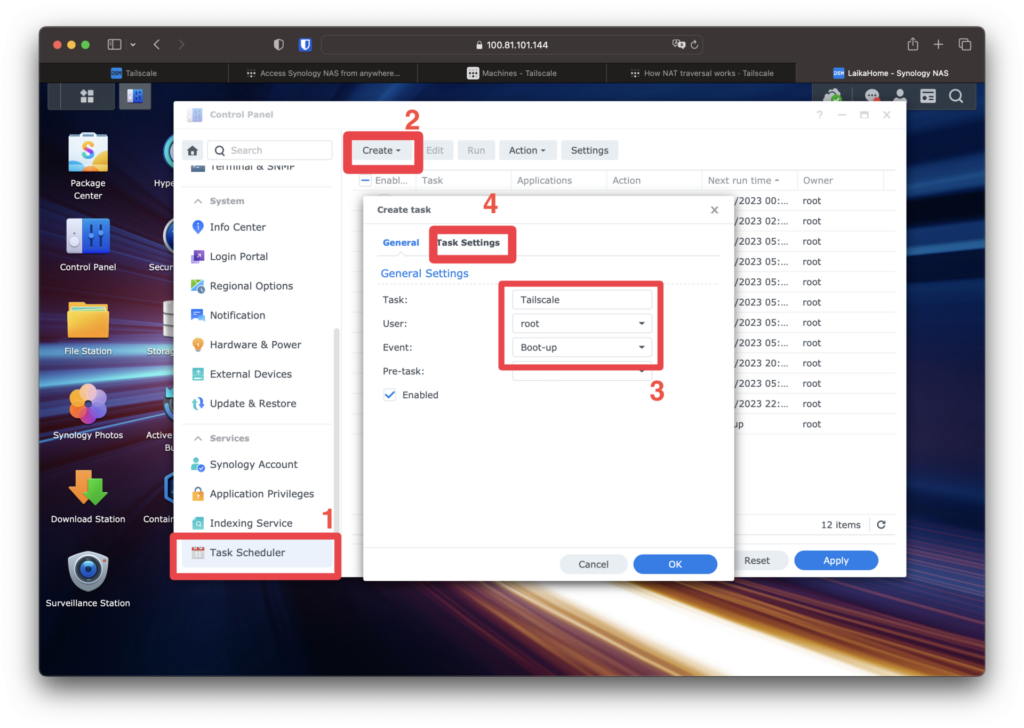
Task: Open the Bitwarden extension icon
Action: [305, 44]
